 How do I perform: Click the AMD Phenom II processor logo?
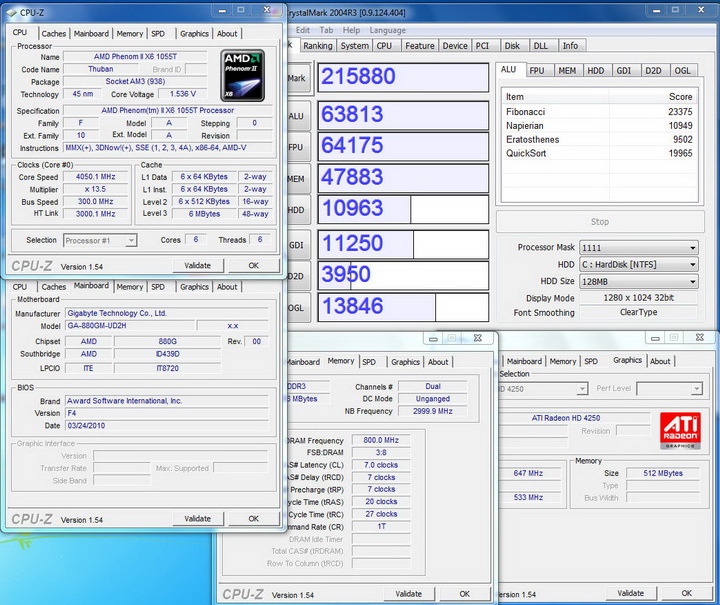point(243,75)
